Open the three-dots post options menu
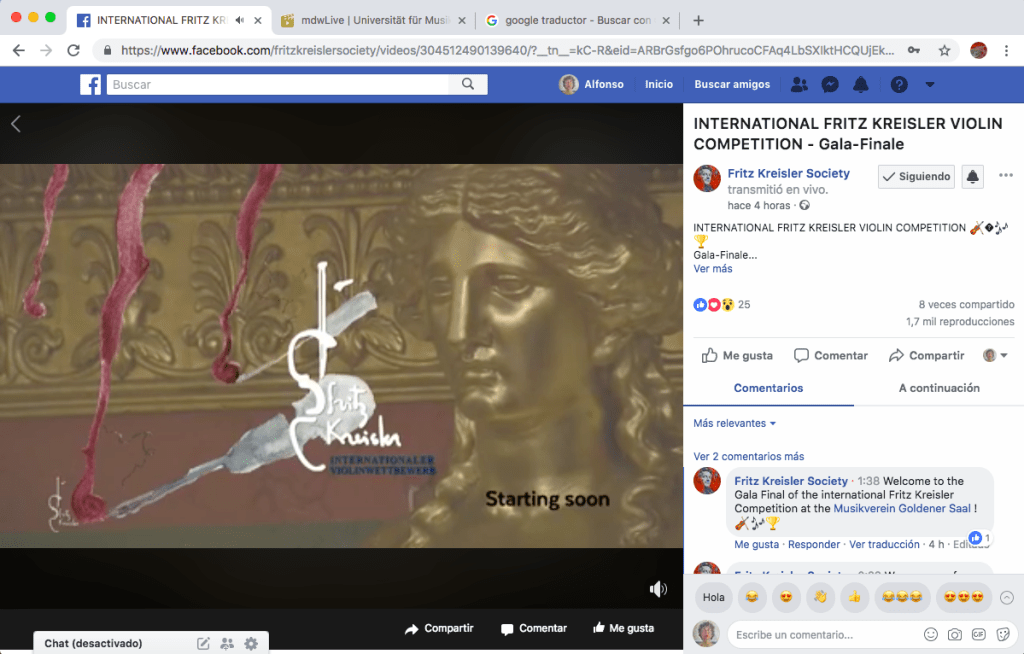Viewport: 1024px width, 654px height. [1005, 176]
